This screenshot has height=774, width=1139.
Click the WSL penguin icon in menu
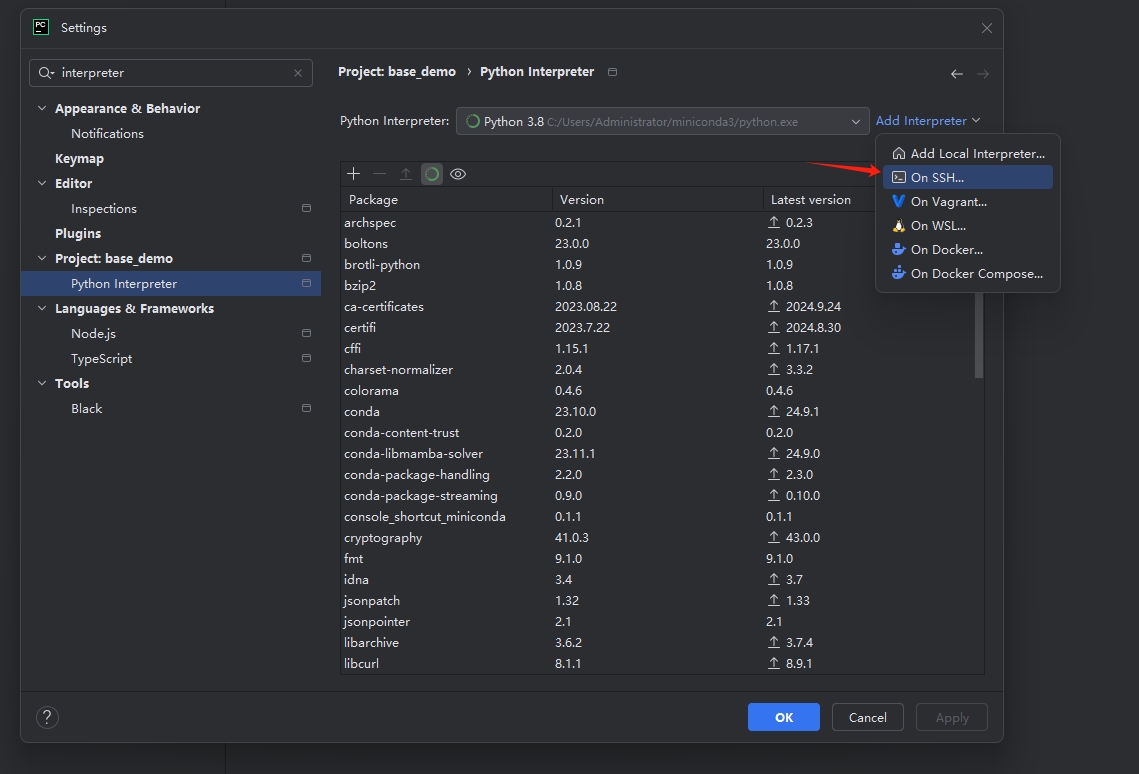pos(899,226)
